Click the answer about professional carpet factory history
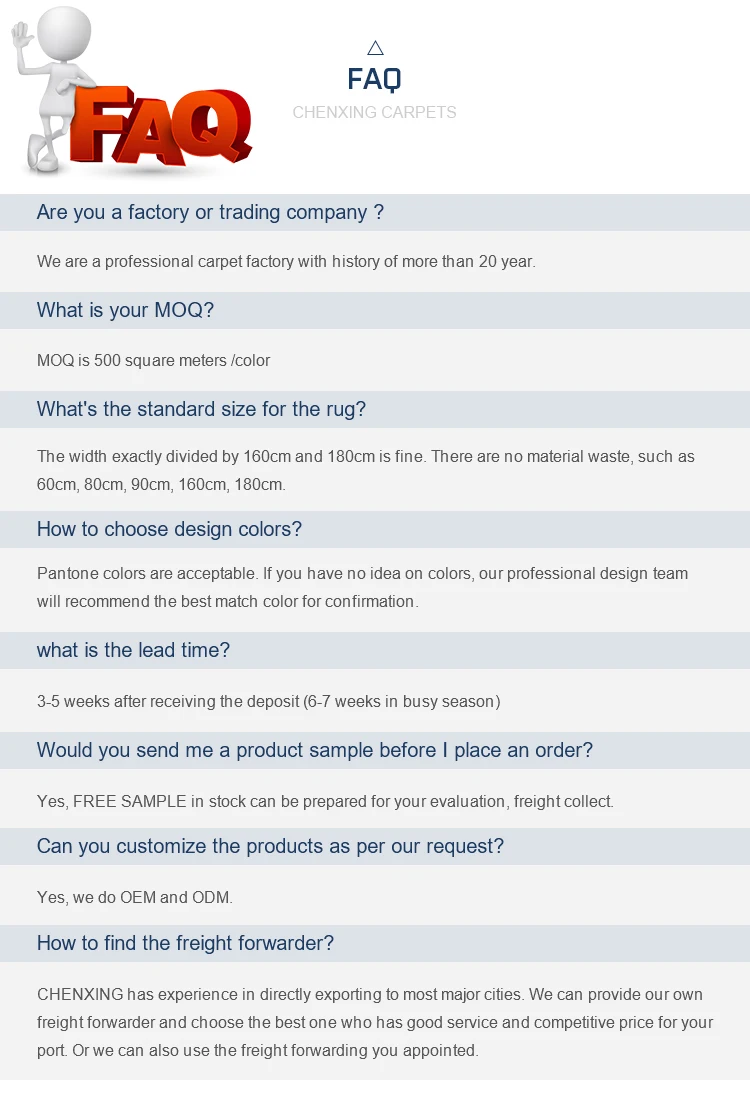Viewport: 750px width, 1103px height. coord(286,261)
